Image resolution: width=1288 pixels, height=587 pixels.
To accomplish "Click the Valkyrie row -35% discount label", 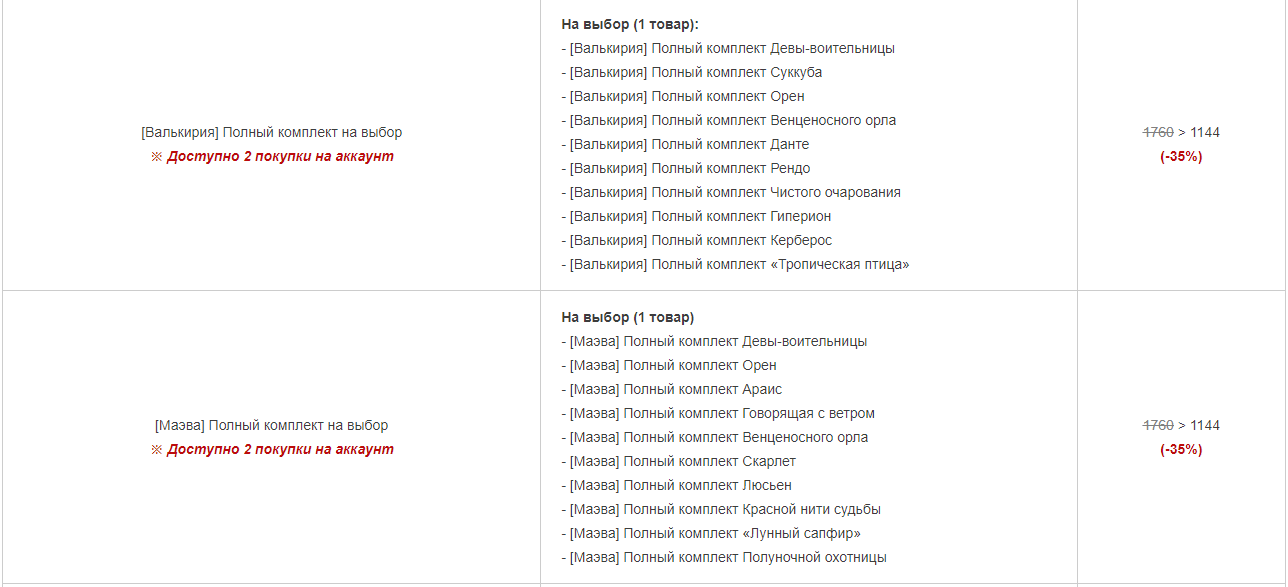I will [1181, 156].
